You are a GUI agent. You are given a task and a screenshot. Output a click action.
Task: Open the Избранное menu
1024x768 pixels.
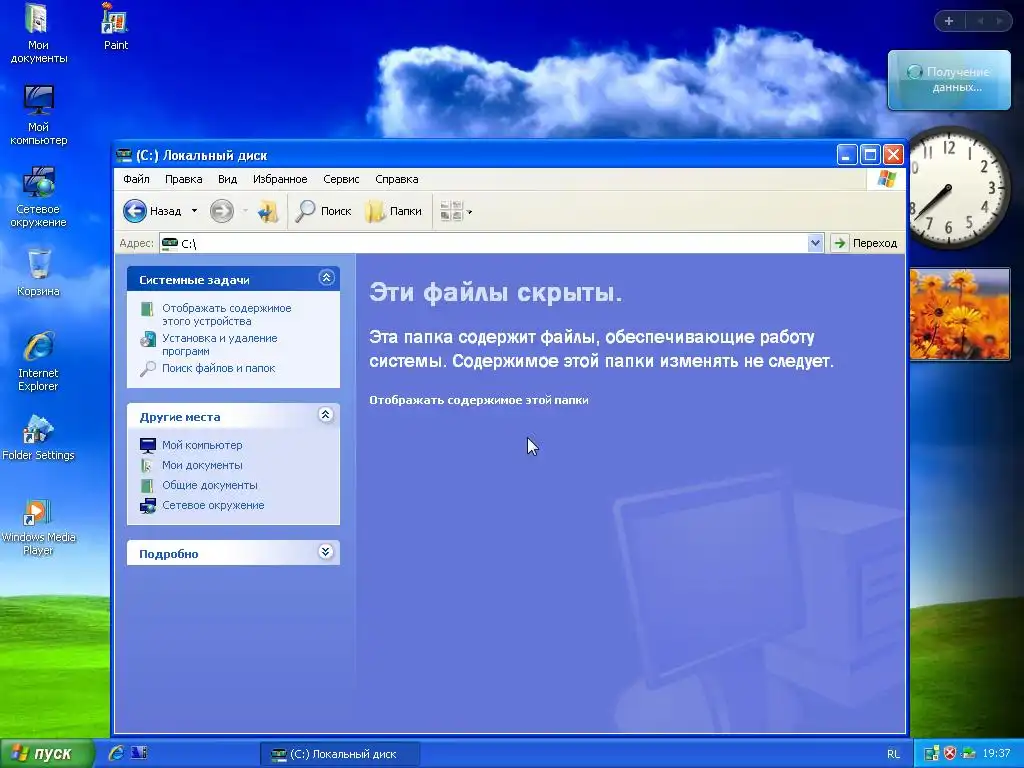point(280,179)
